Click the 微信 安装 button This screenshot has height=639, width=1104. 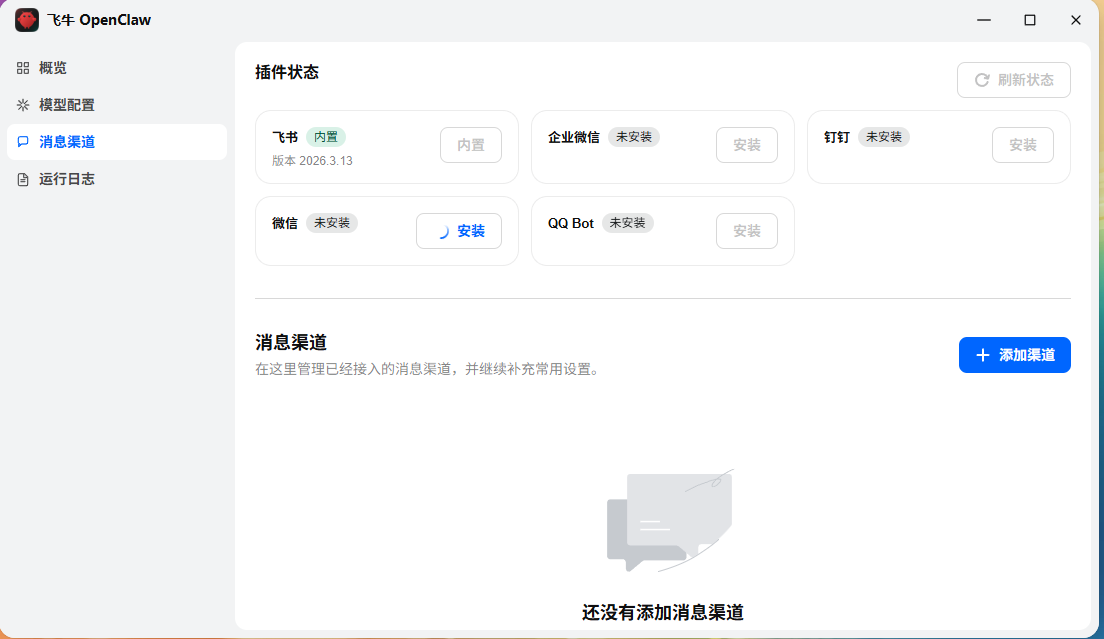tap(459, 231)
